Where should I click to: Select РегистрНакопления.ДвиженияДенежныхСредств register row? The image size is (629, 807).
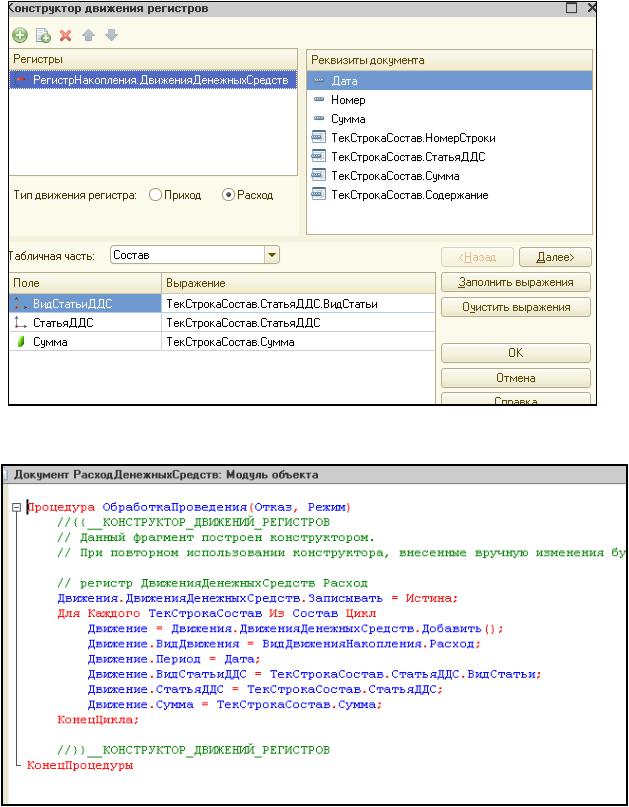tap(153, 80)
